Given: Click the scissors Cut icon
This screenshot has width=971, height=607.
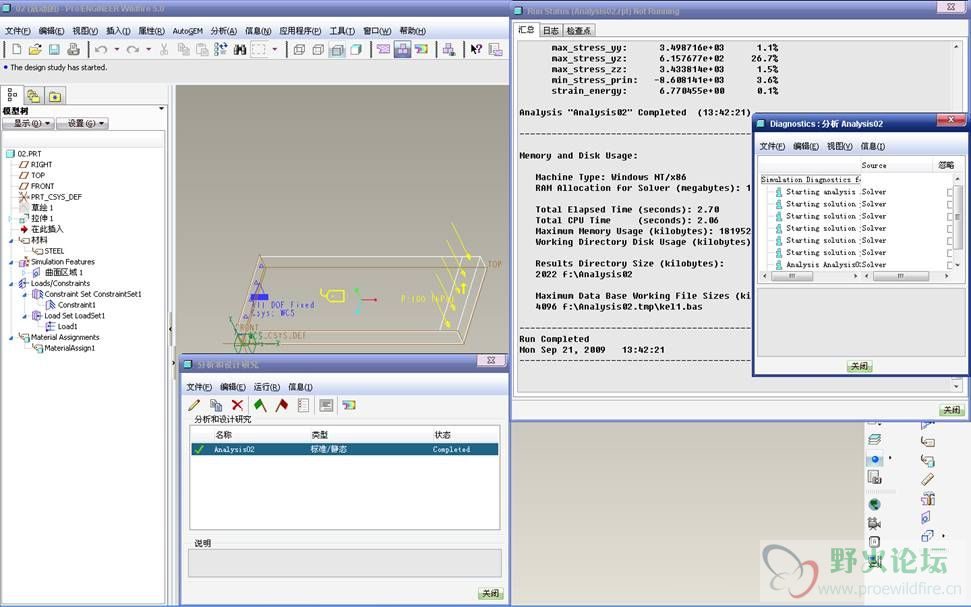Looking at the screenshot, I should (164, 49).
